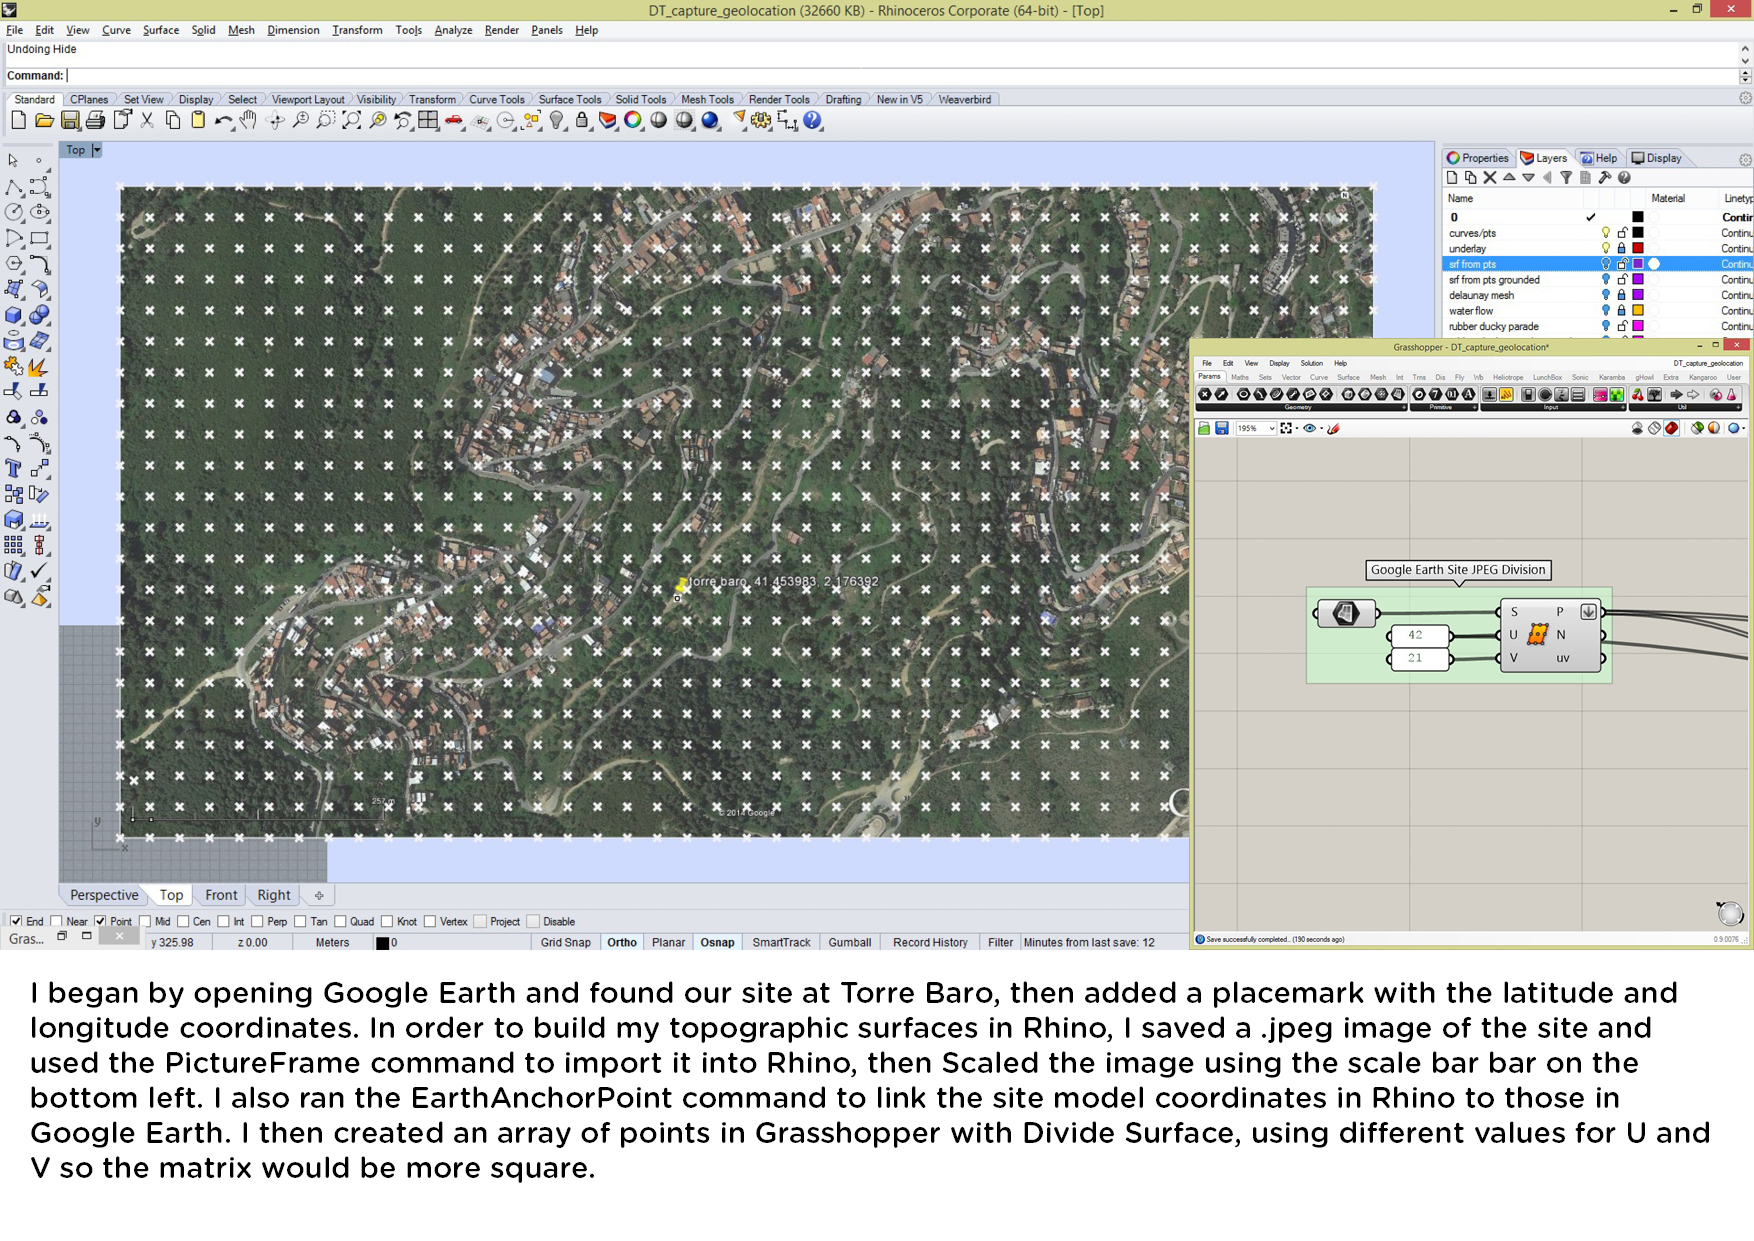Click the Zoom Extents icon

pyautogui.click(x=352, y=121)
